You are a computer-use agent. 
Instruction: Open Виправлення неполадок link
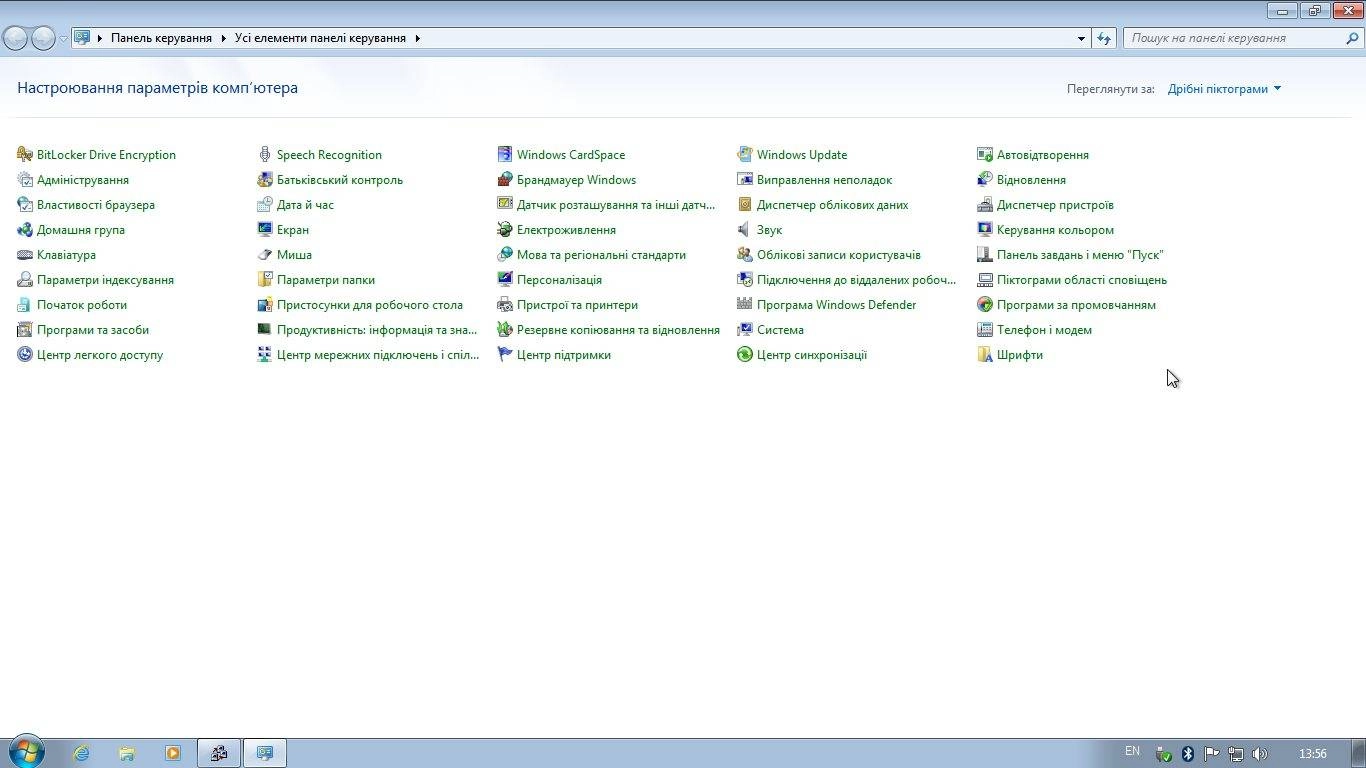coord(824,180)
